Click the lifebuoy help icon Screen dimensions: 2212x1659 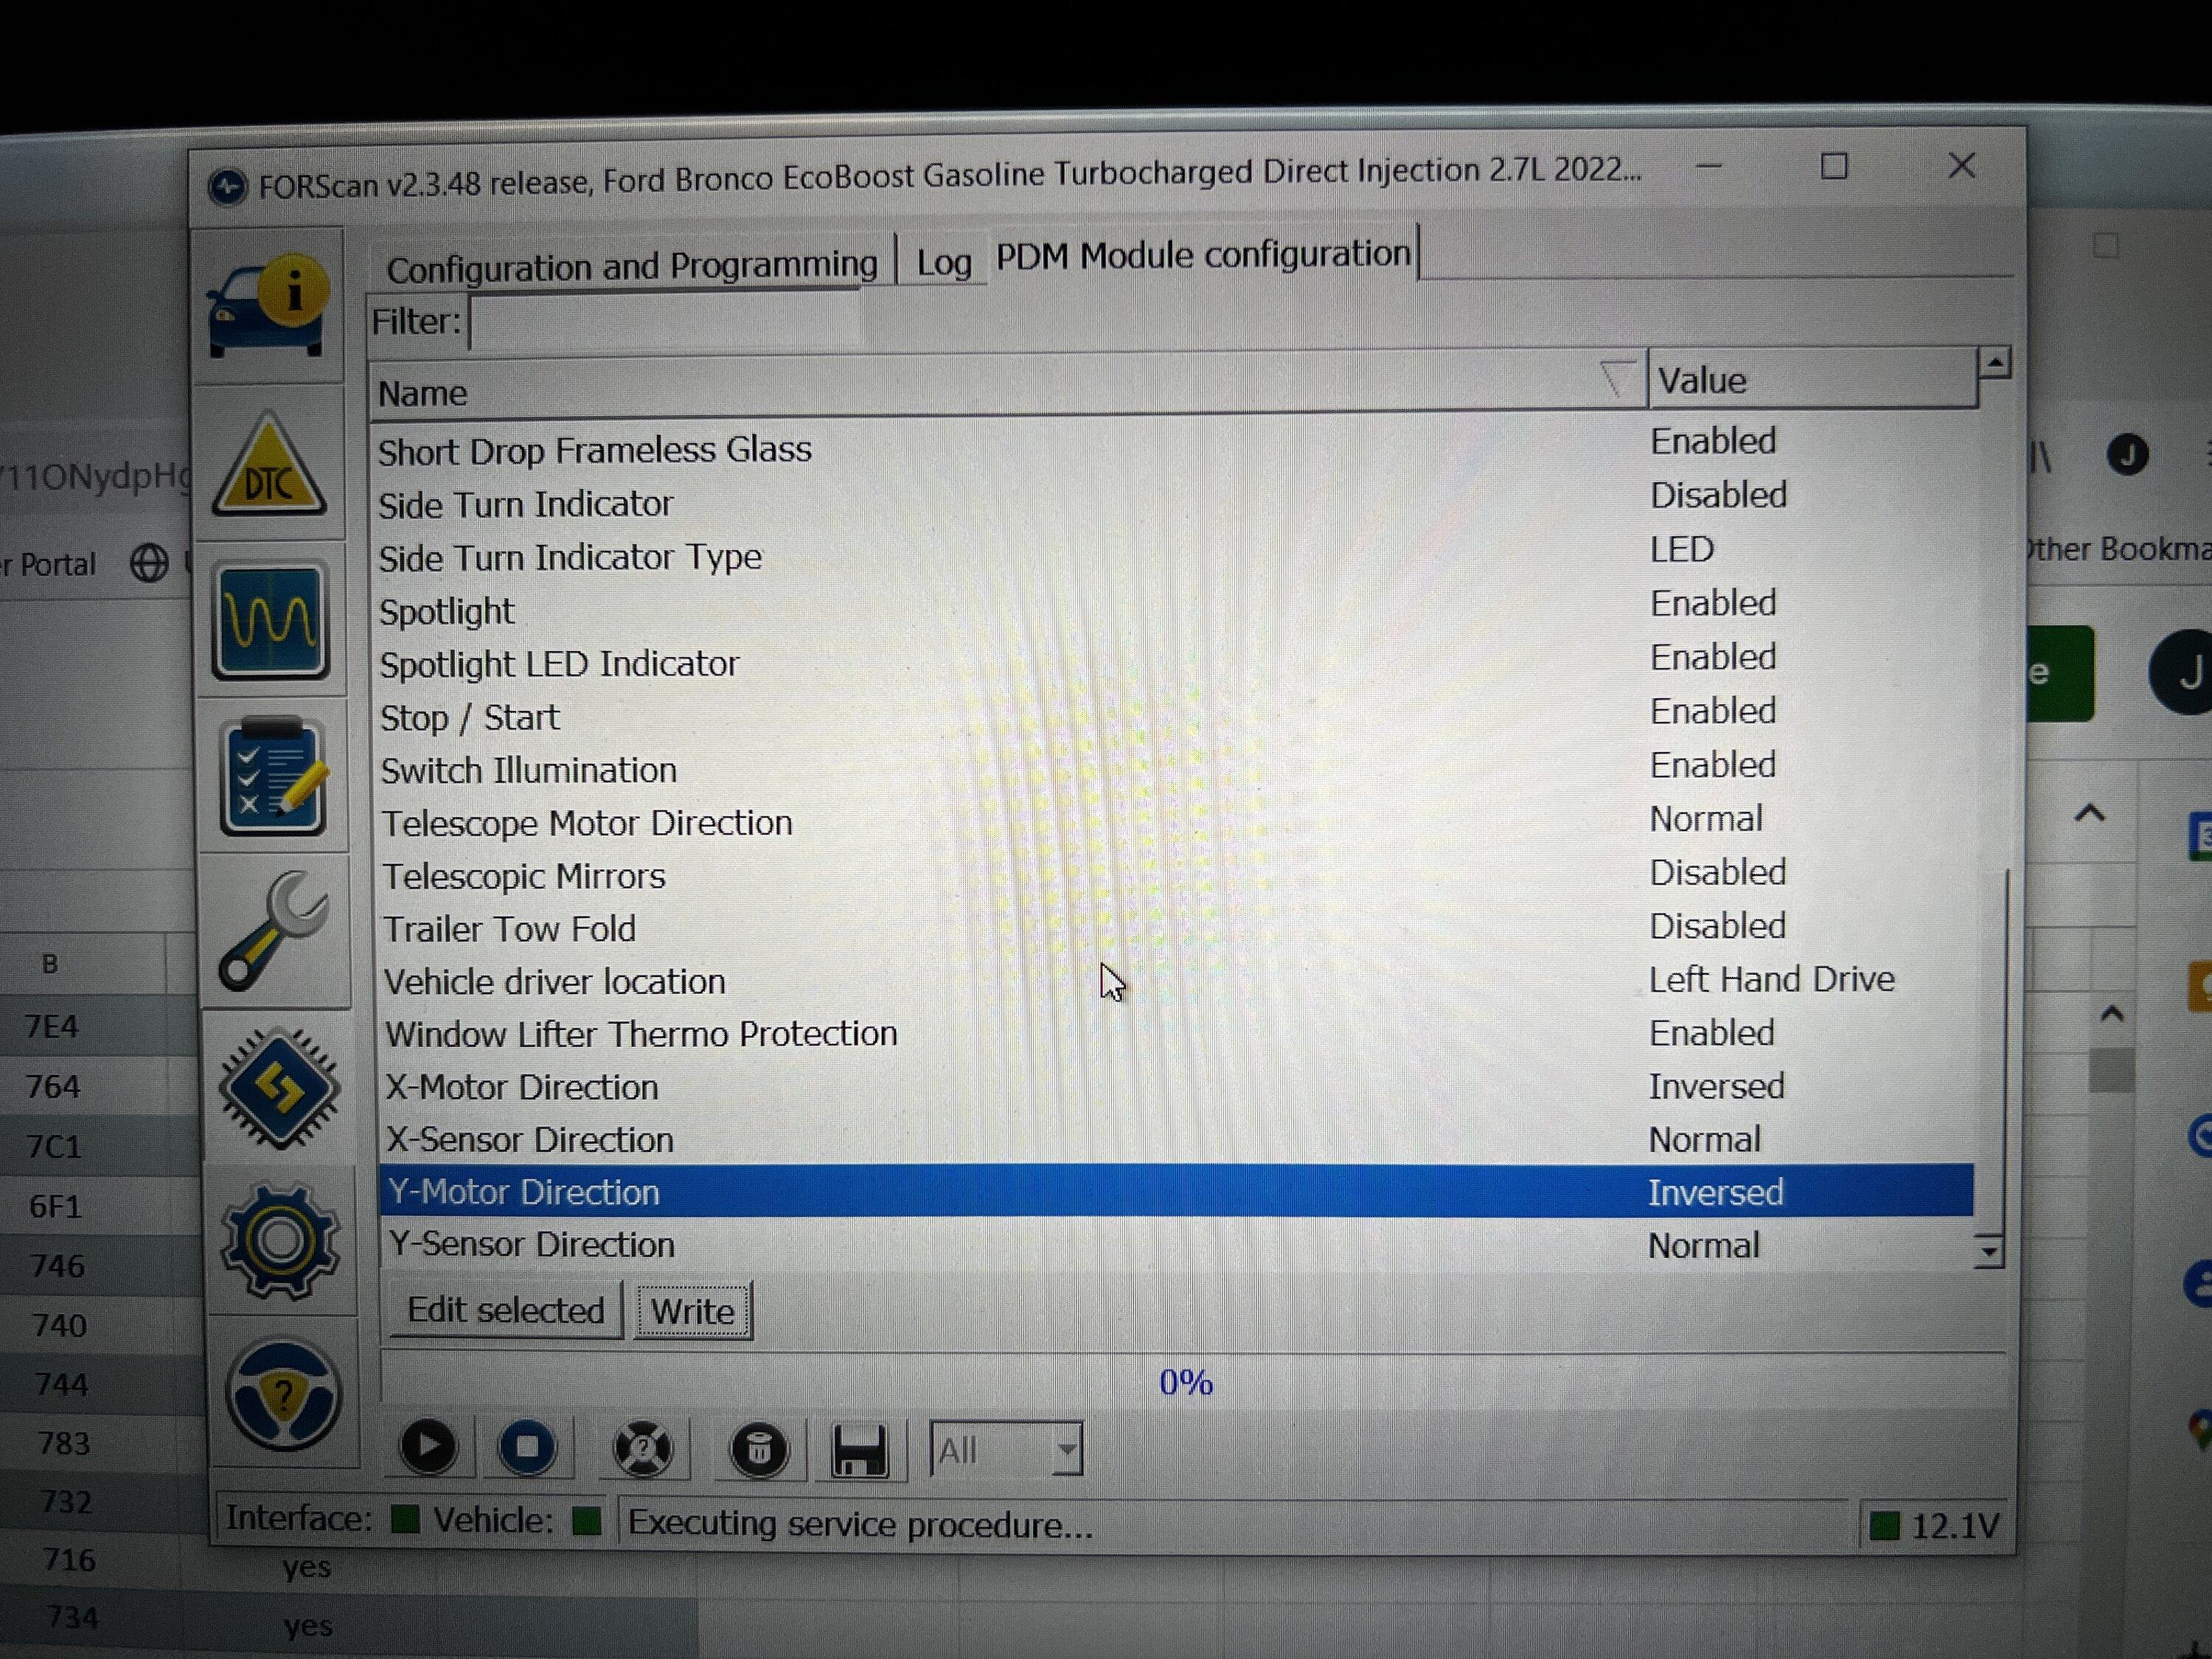point(643,1448)
